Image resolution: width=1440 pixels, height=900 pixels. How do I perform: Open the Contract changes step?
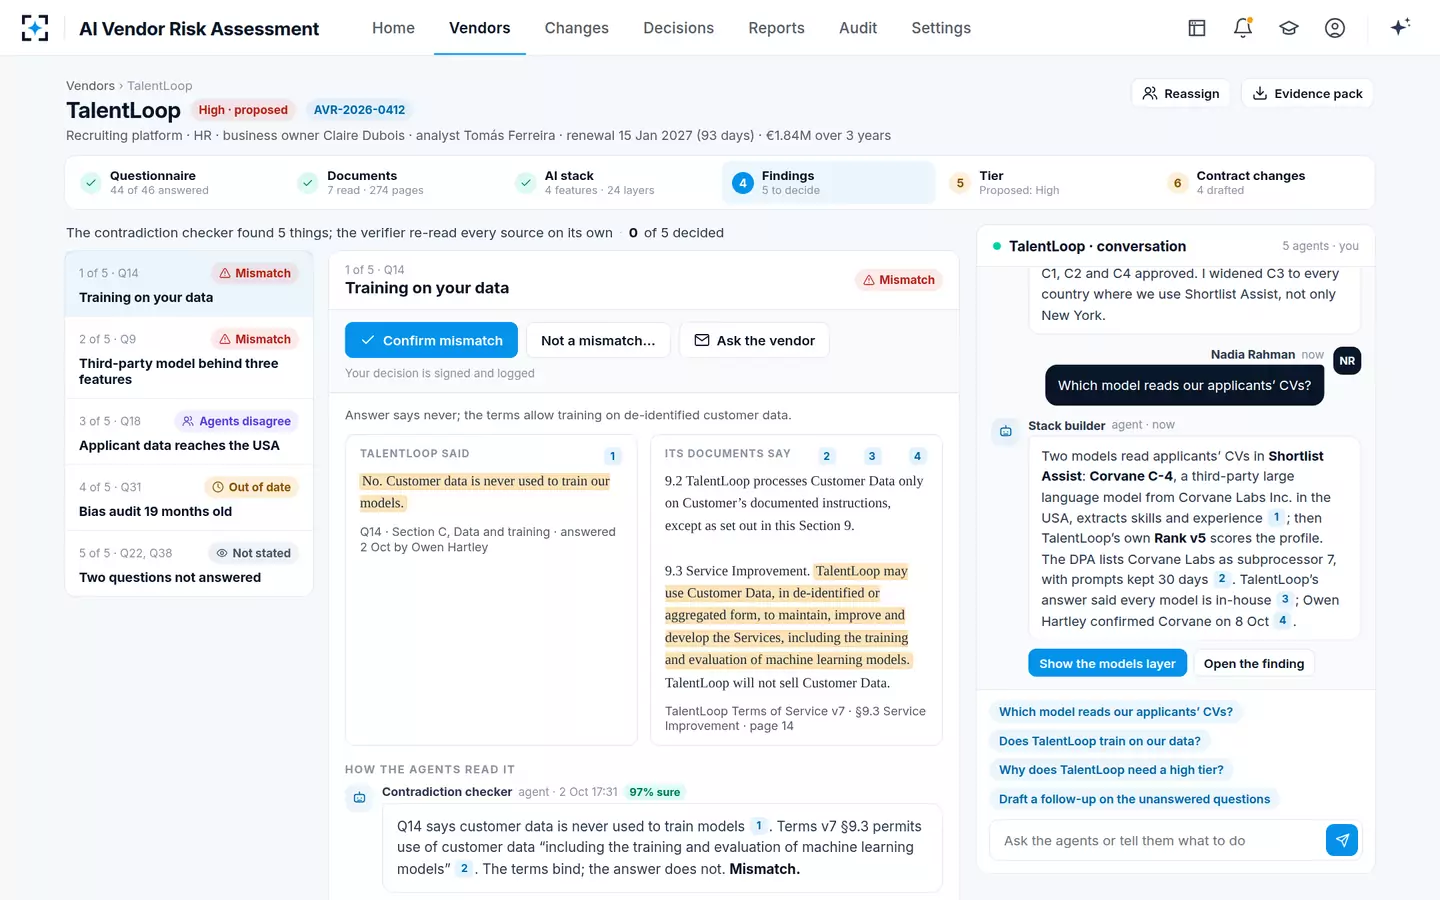point(1262,183)
